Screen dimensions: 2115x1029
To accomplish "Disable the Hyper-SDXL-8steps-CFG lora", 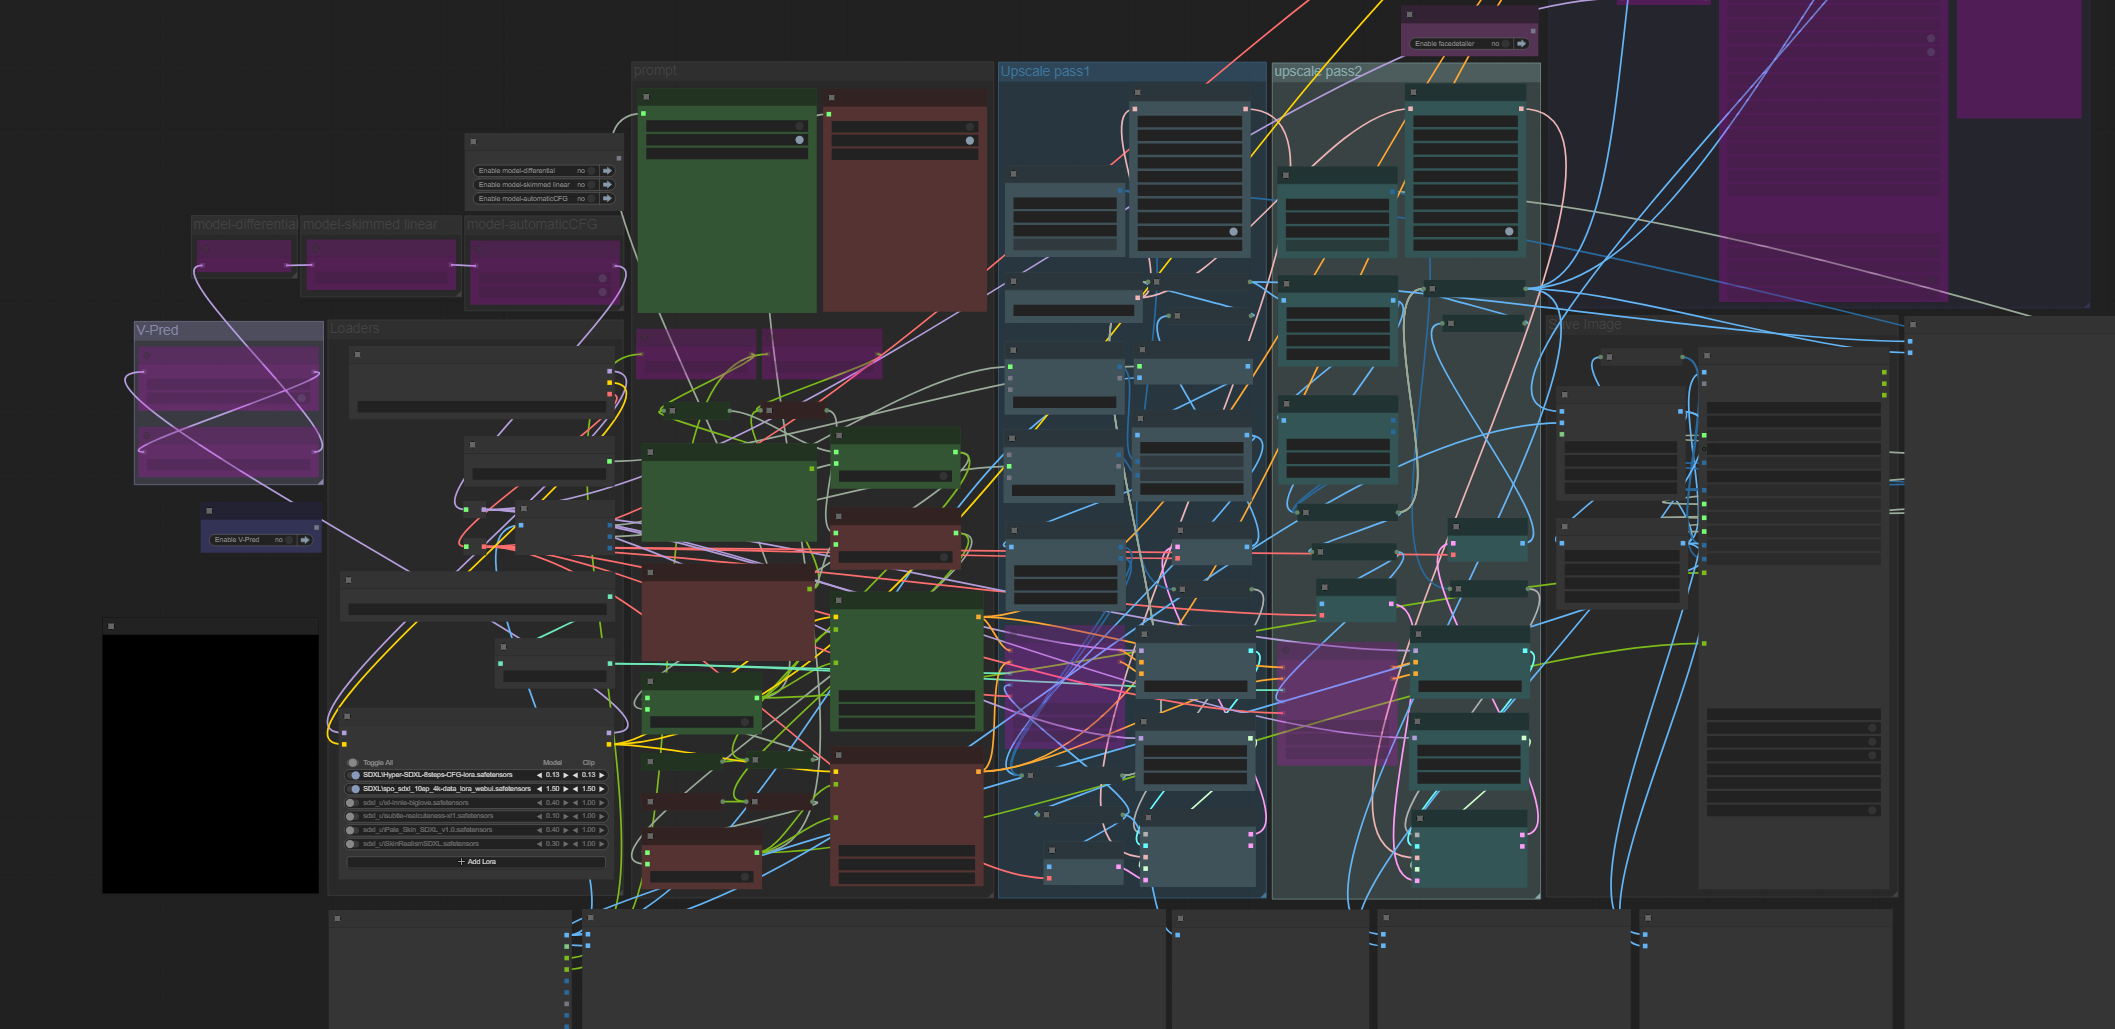I will pyautogui.click(x=354, y=775).
